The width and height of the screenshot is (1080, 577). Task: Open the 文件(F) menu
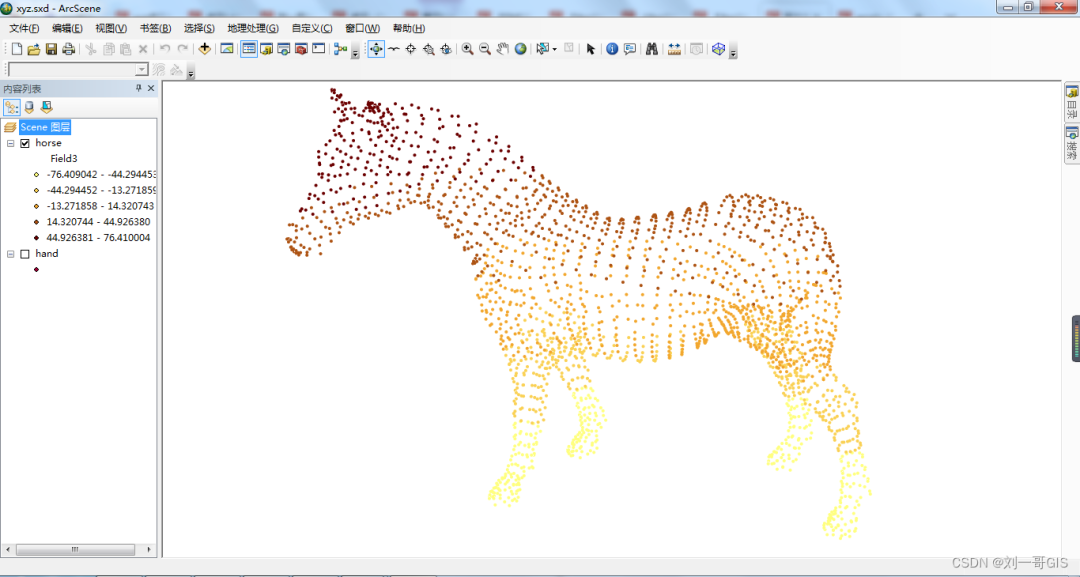(24, 28)
